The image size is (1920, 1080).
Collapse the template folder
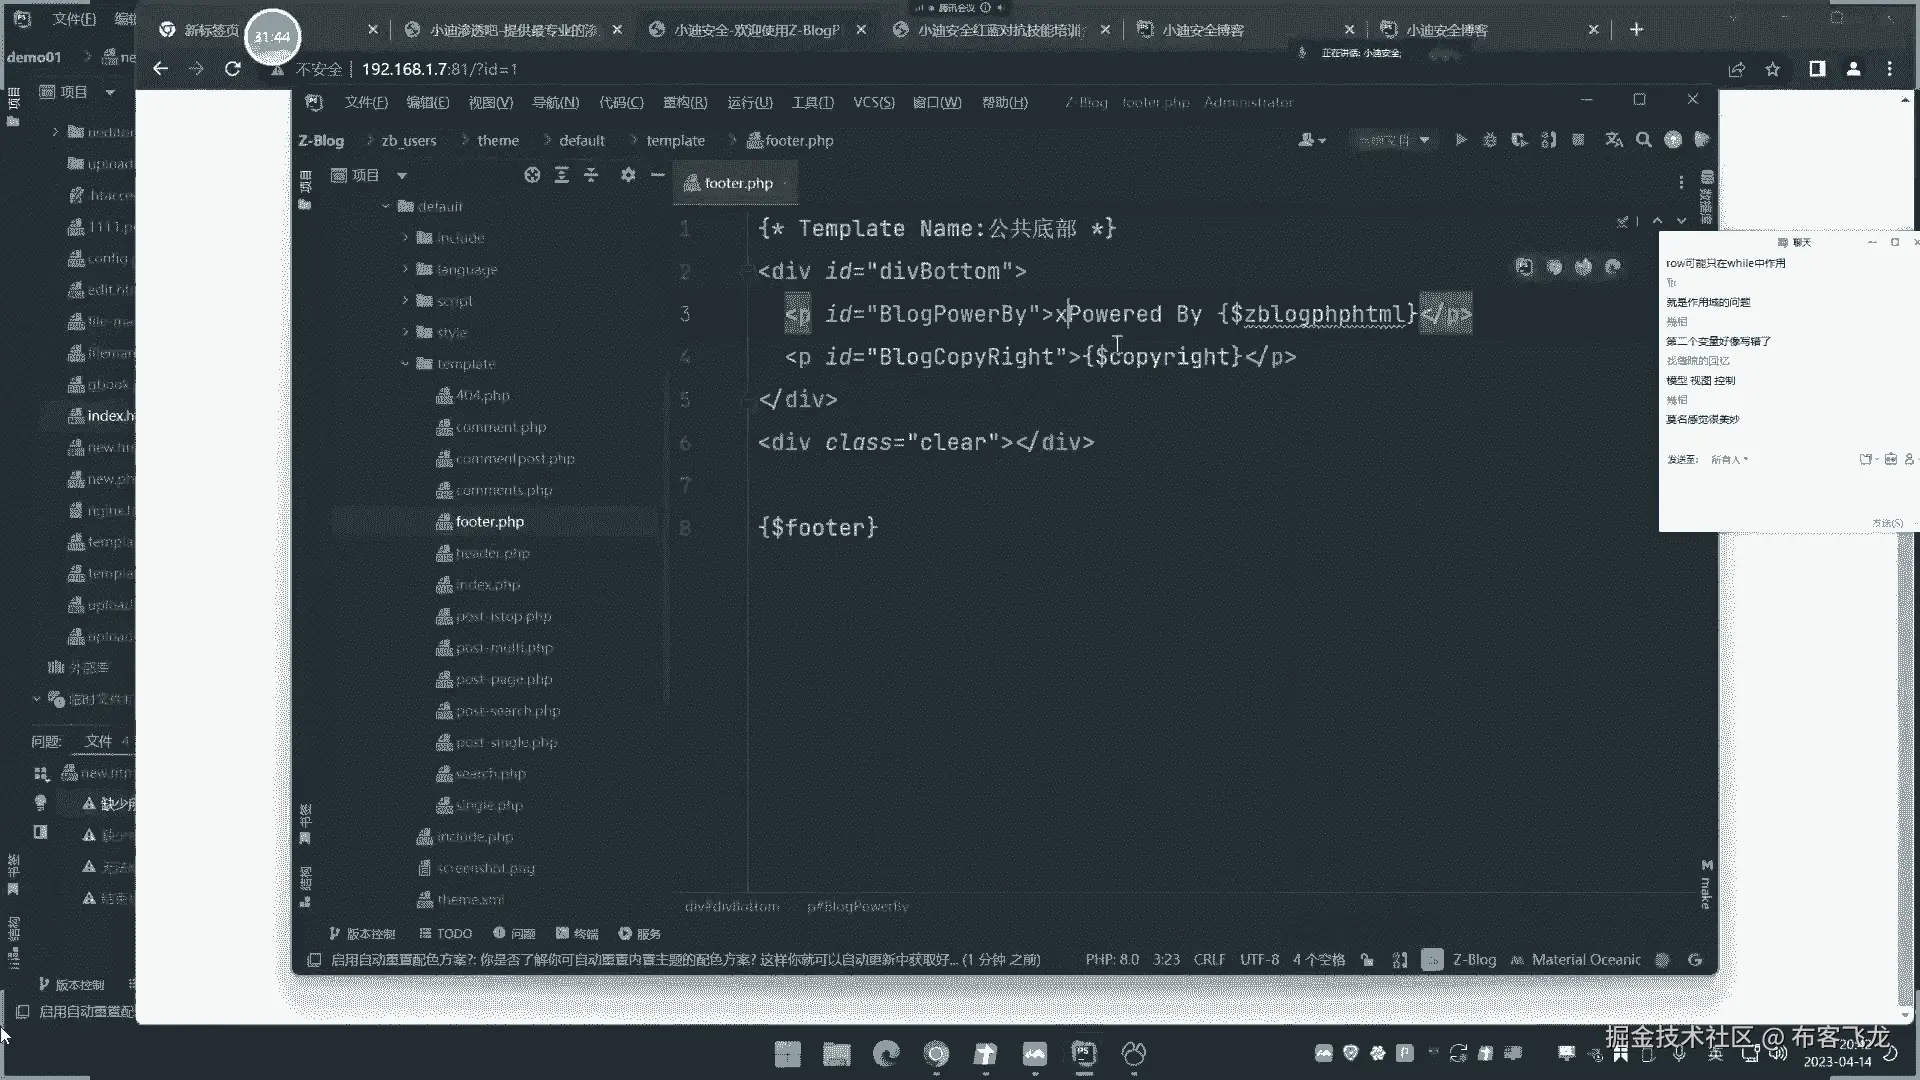[x=405, y=364]
